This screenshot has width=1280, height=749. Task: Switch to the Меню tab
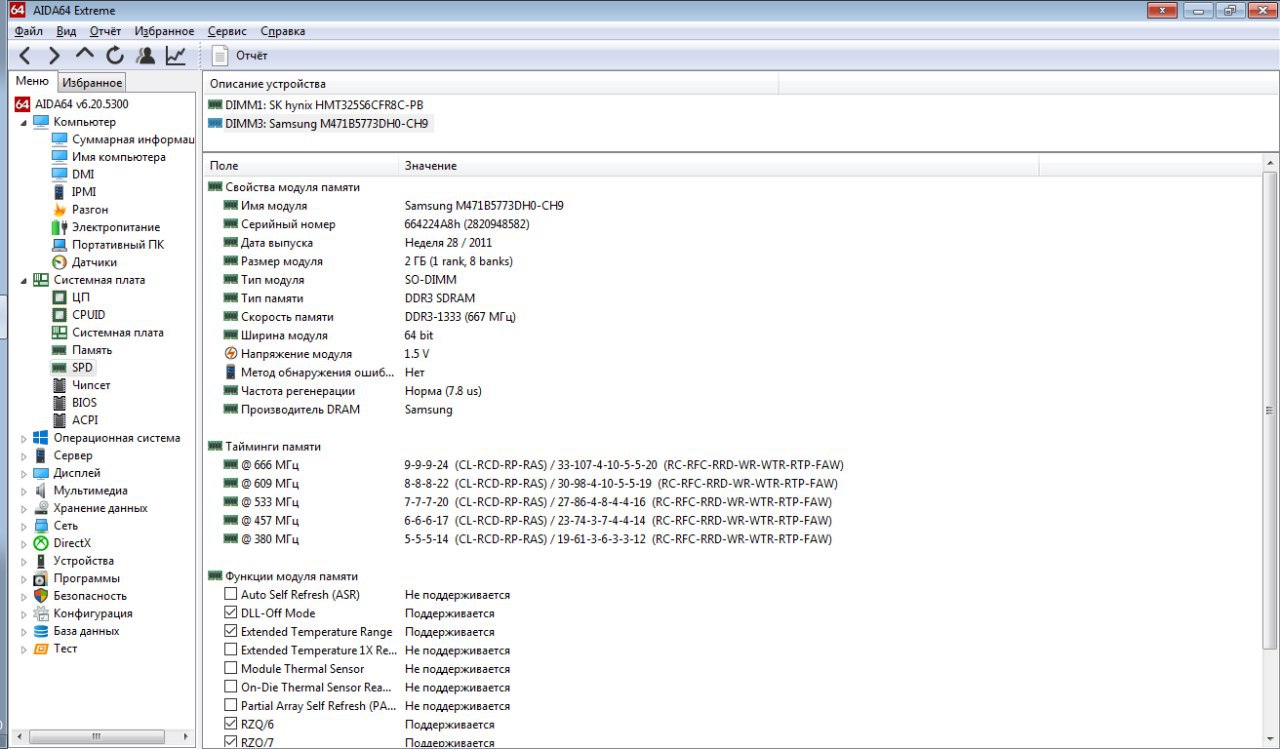click(32, 81)
